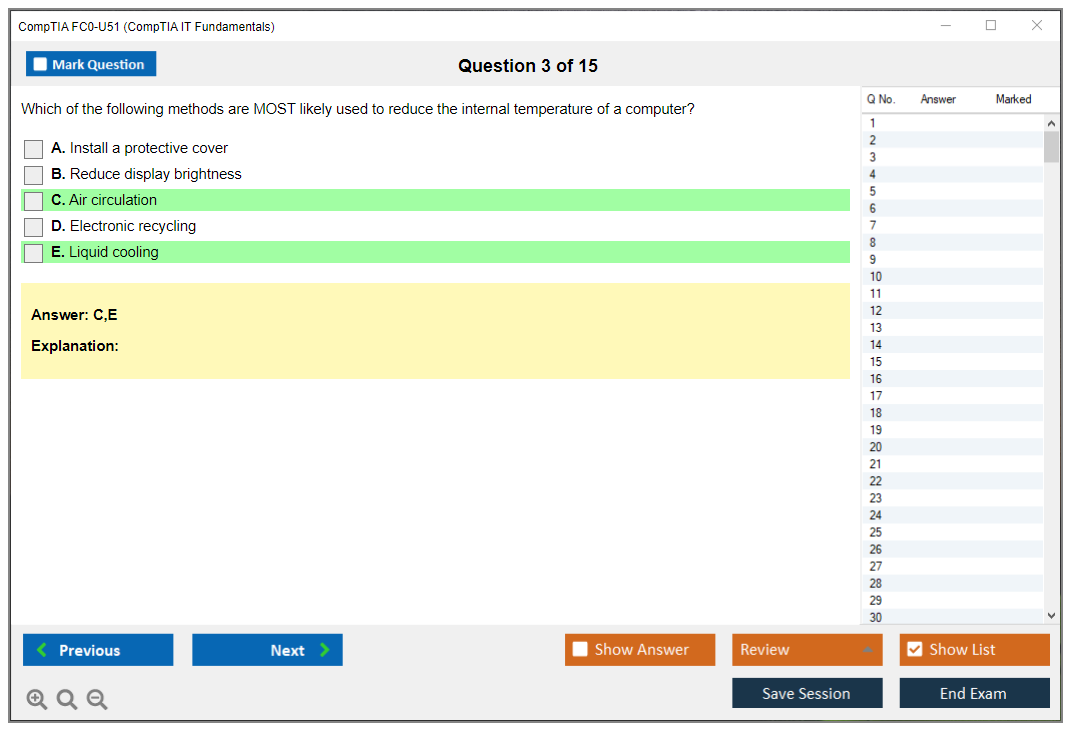
Task: Click the End Exam button
Action: pos(974,693)
